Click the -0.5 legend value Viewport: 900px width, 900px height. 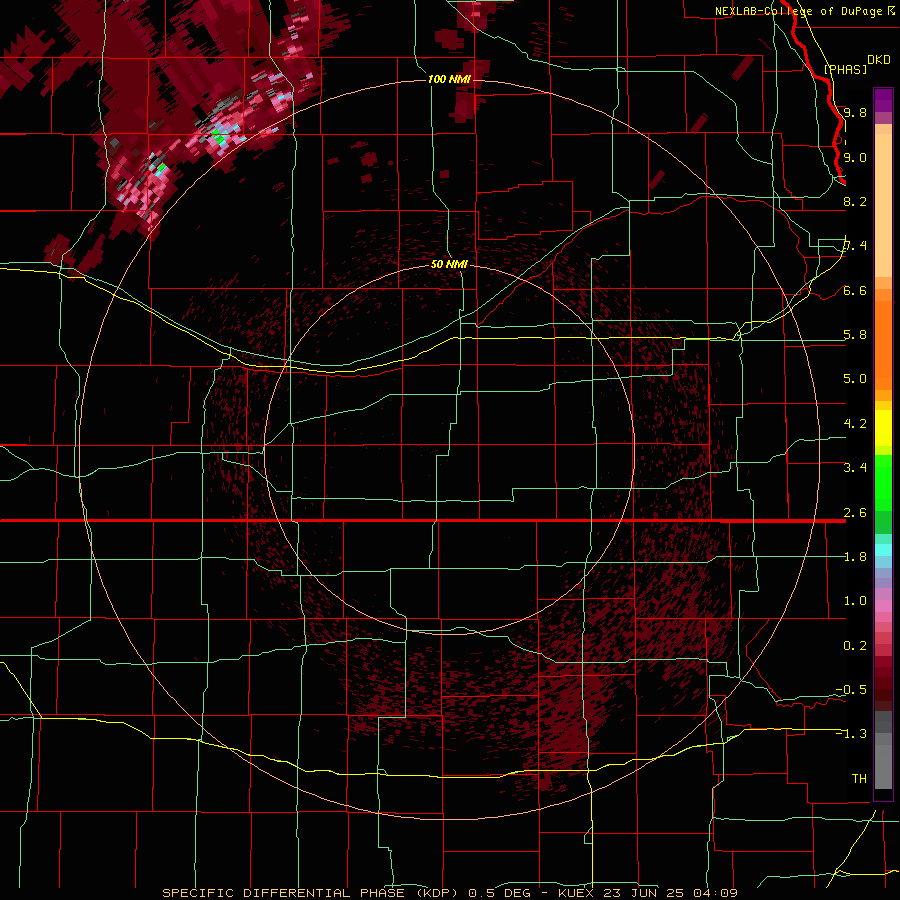851,690
